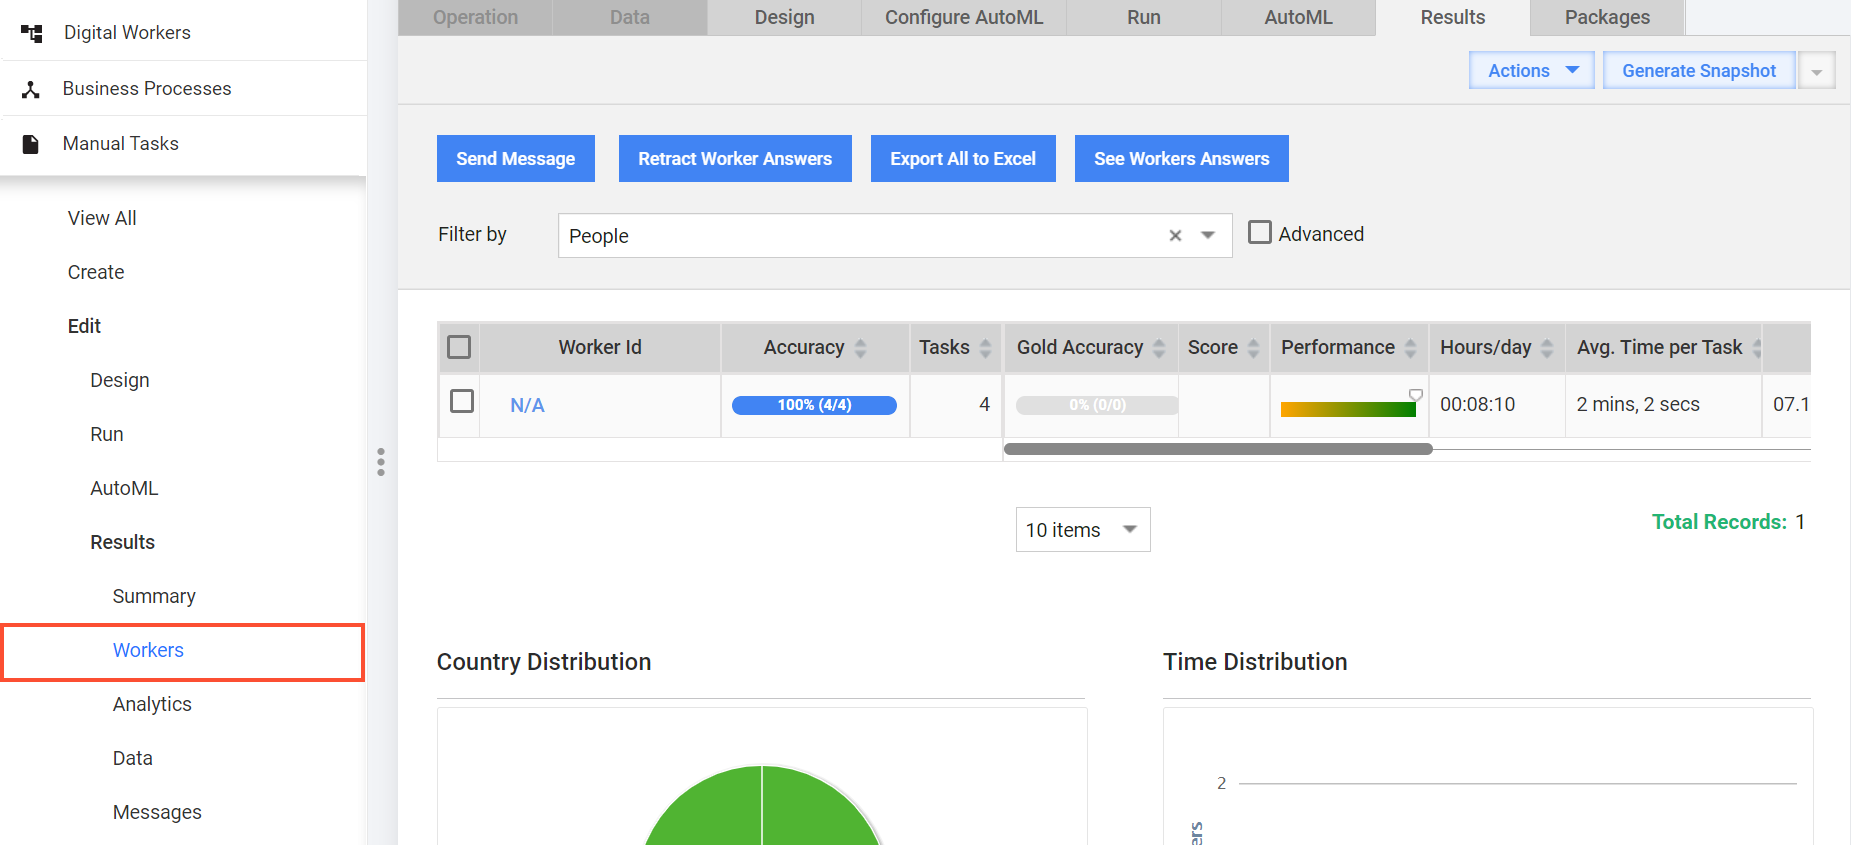
Task: Enable the Advanced filter checkbox
Action: pyautogui.click(x=1260, y=232)
